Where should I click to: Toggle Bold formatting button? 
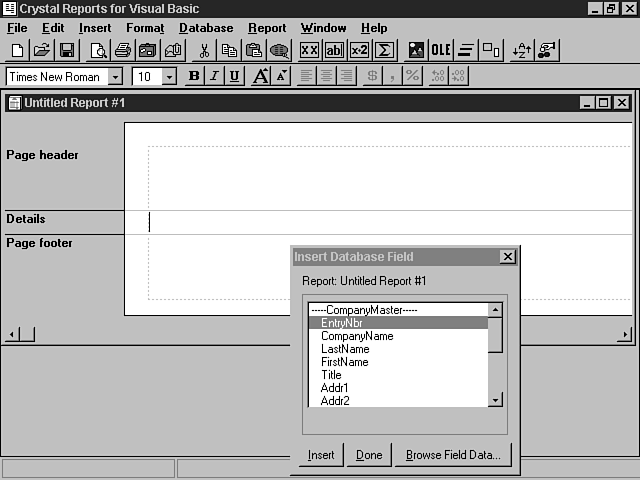pos(194,76)
